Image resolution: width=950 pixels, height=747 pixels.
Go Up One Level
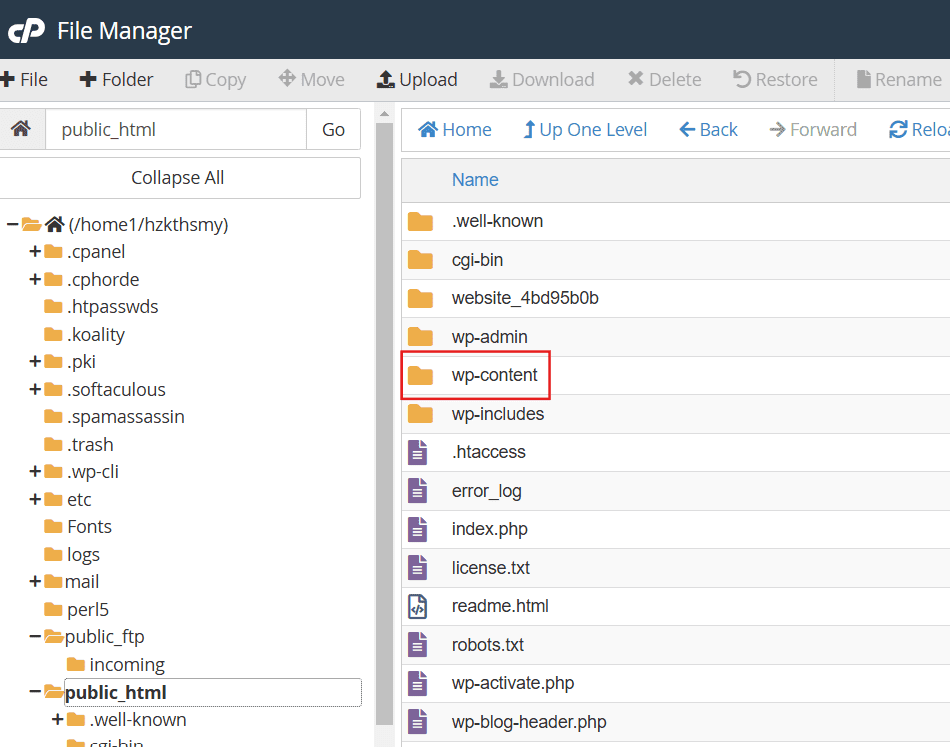tap(585, 130)
